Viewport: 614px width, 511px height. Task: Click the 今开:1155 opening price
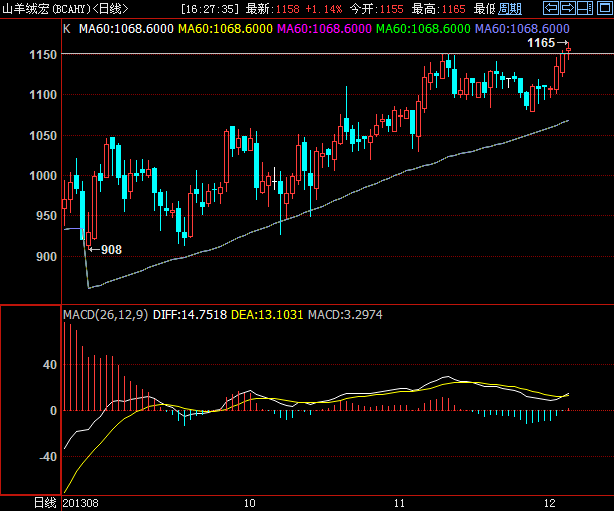click(x=376, y=9)
